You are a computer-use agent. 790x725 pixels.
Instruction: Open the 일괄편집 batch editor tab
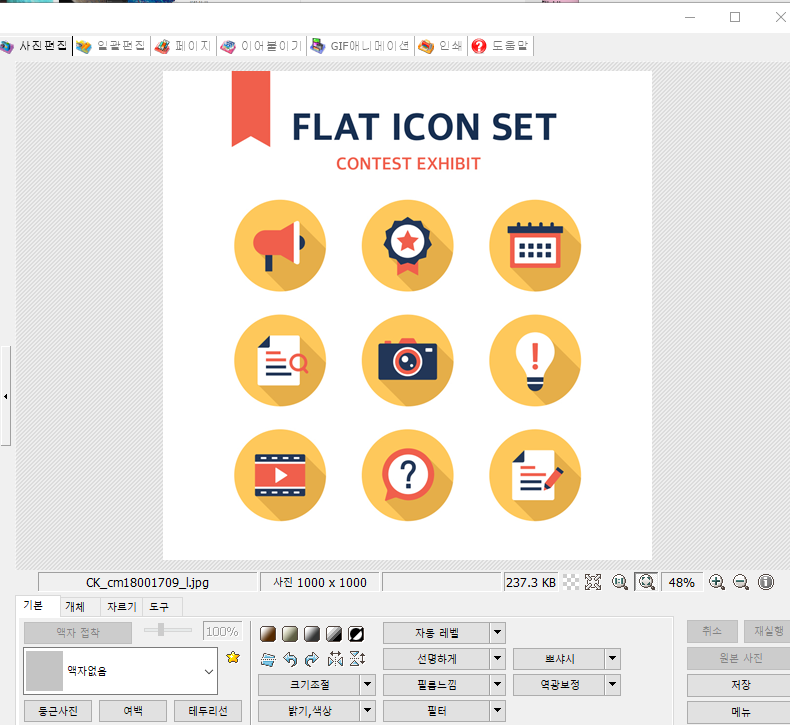coord(111,46)
